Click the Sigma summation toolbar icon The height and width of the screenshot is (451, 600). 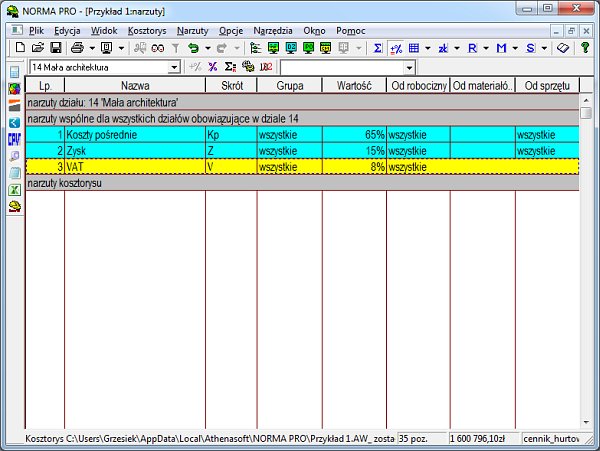(377, 48)
